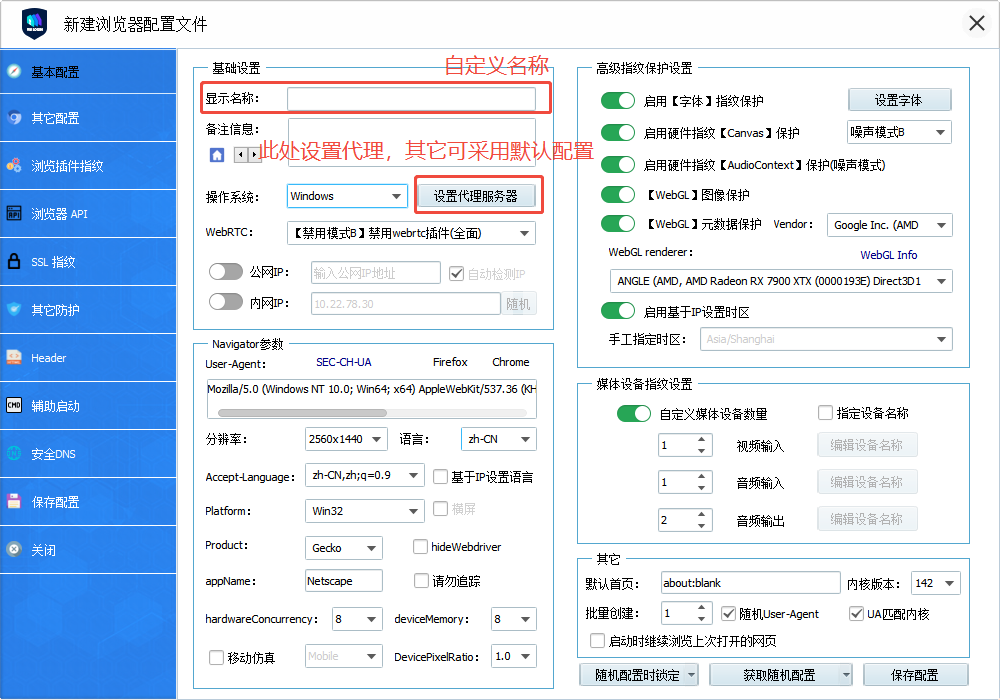Expand the 分辨率 2560x1440 dropdown
The width and height of the screenshot is (1000, 700).
(346, 439)
